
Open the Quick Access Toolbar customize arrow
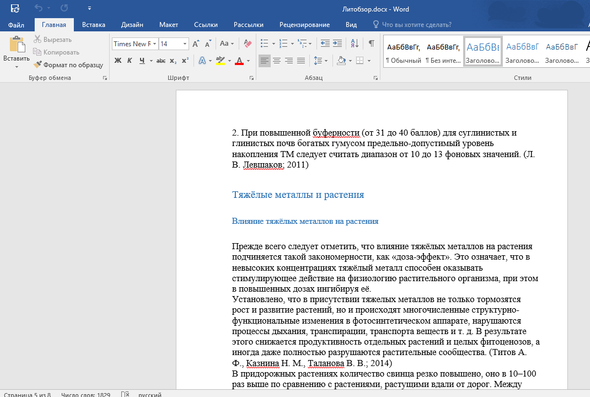89,8
